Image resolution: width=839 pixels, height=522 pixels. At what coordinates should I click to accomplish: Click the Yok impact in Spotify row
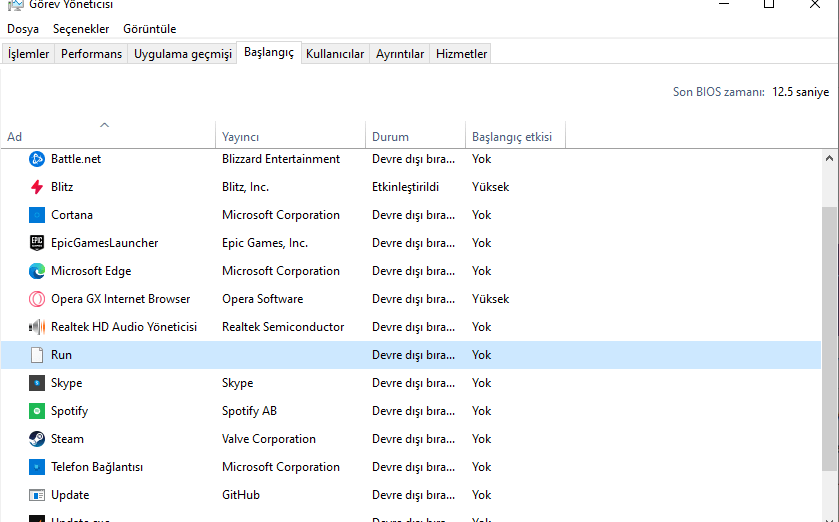tap(482, 411)
